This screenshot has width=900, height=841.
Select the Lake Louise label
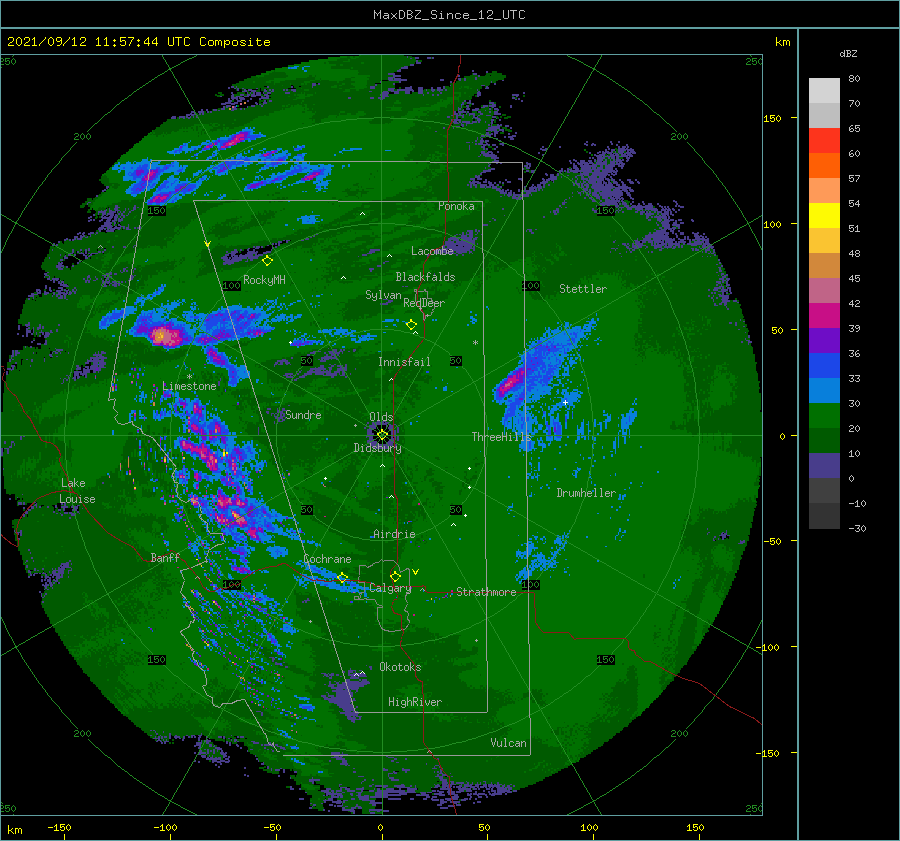tap(77, 491)
